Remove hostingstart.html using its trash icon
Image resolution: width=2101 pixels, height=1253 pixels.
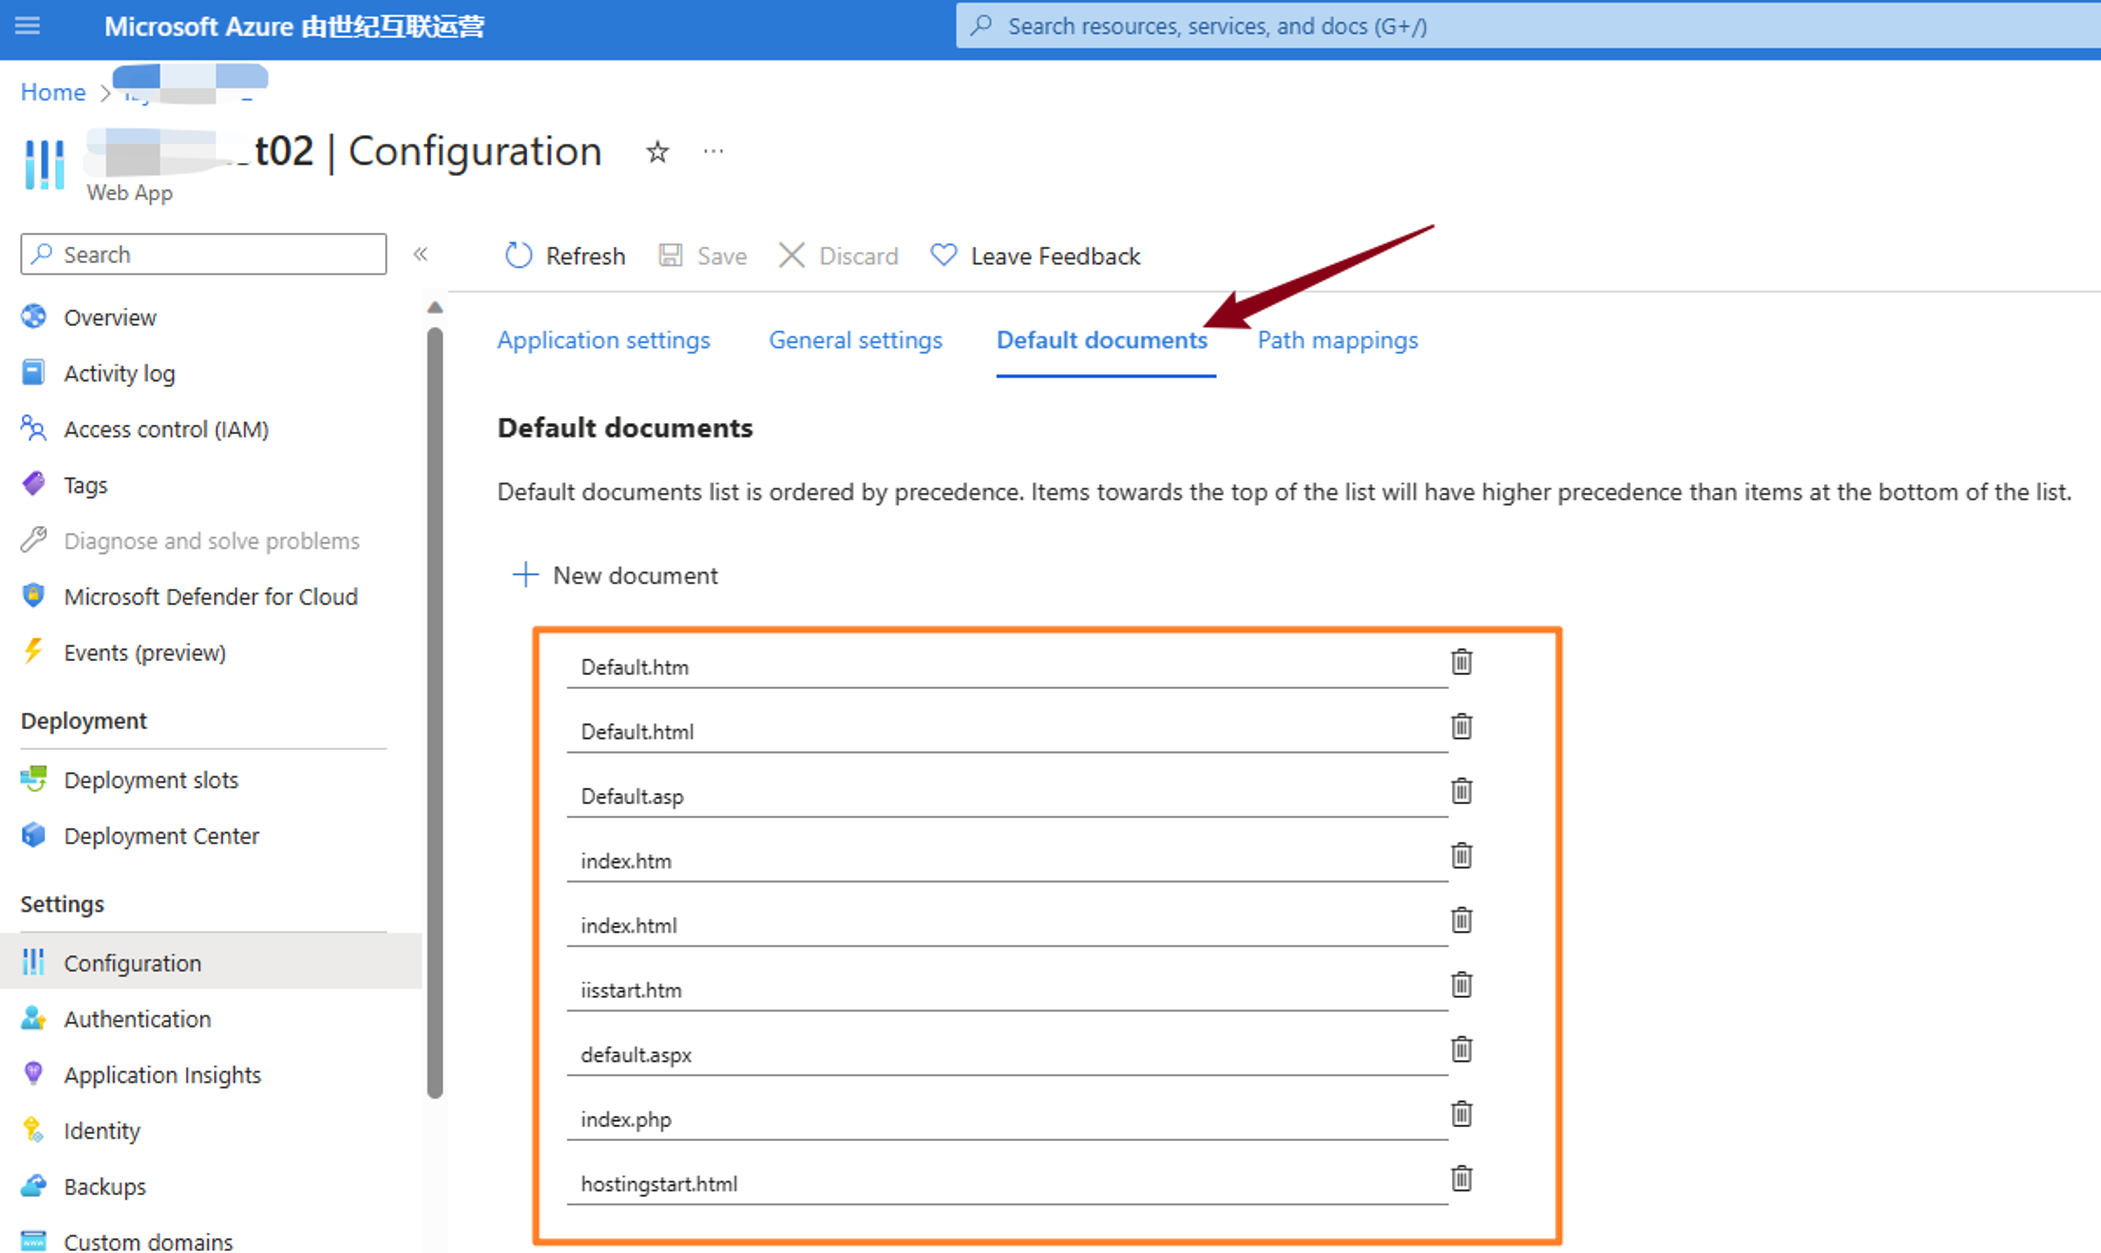[1461, 1179]
